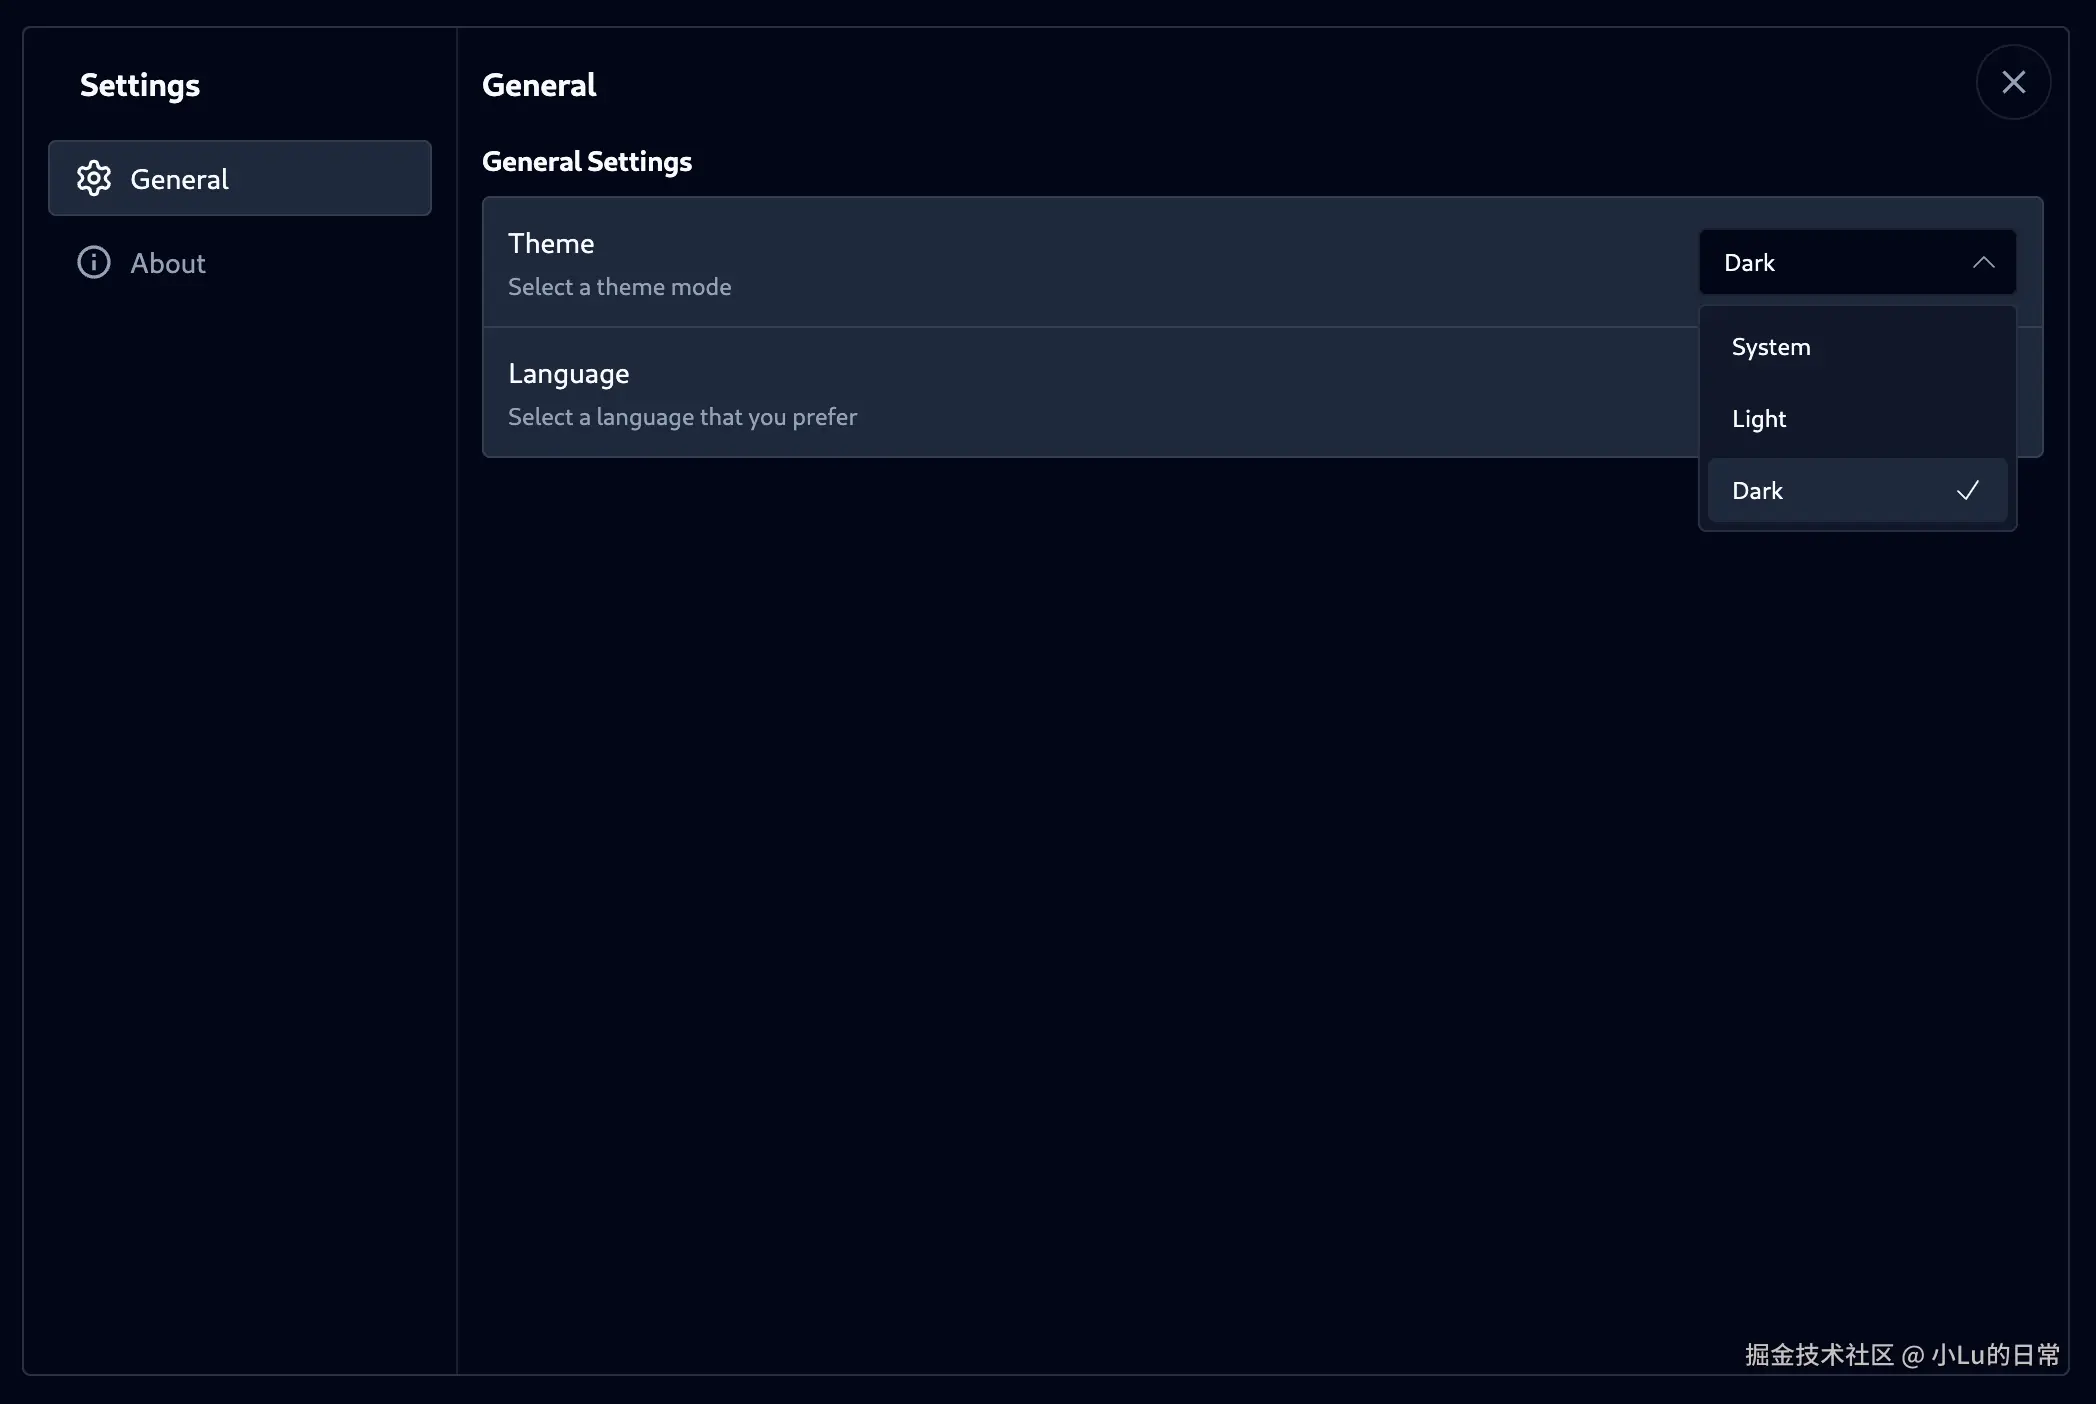The height and width of the screenshot is (1404, 2096).
Task: Click "Select a language that you prefer" text
Action: click(x=682, y=417)
